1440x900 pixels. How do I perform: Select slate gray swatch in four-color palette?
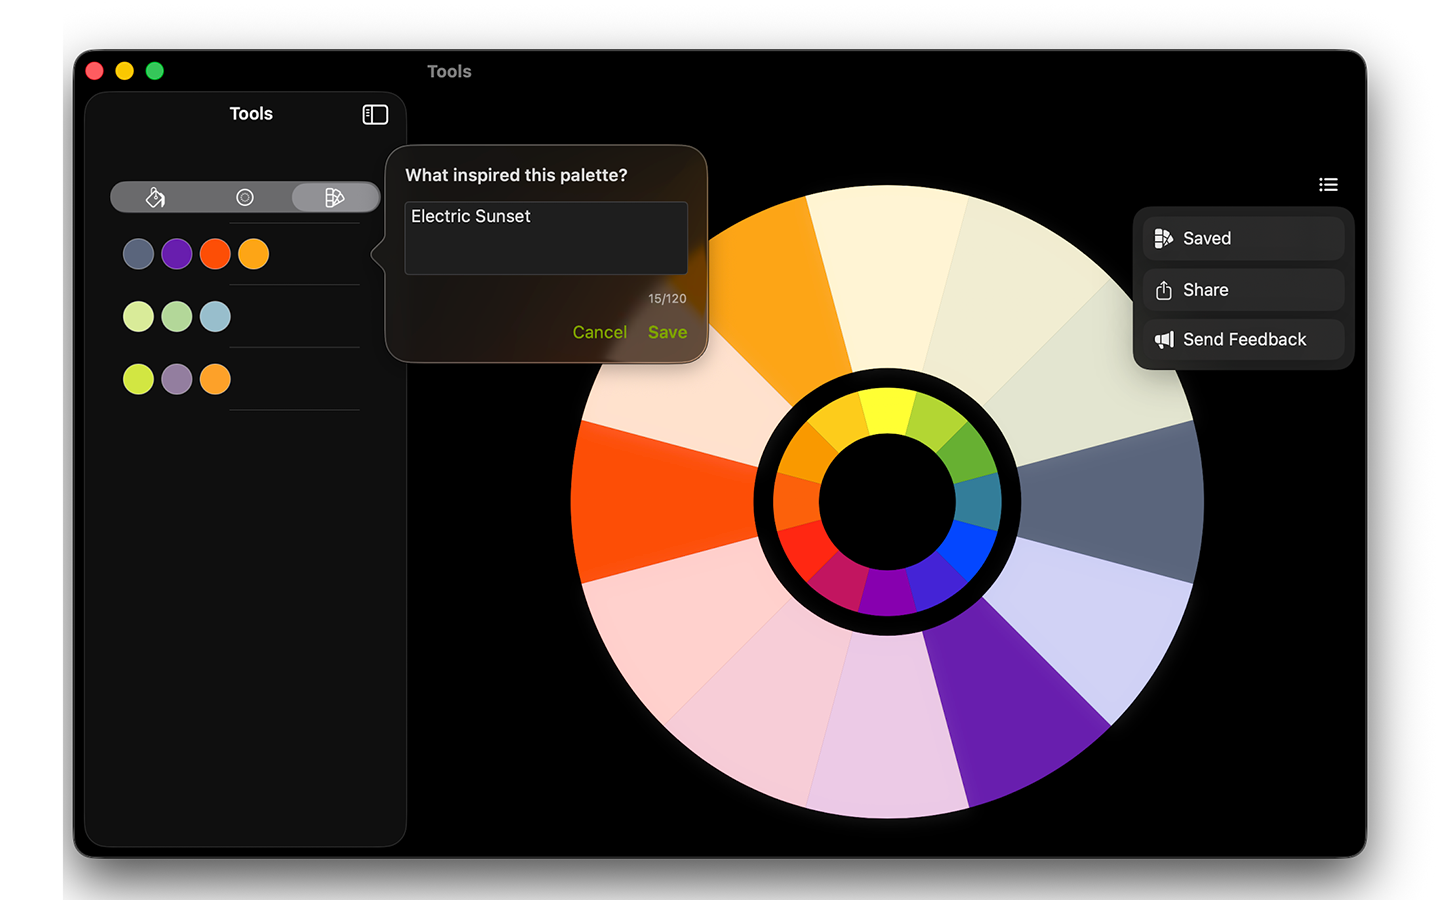(138, 254)
